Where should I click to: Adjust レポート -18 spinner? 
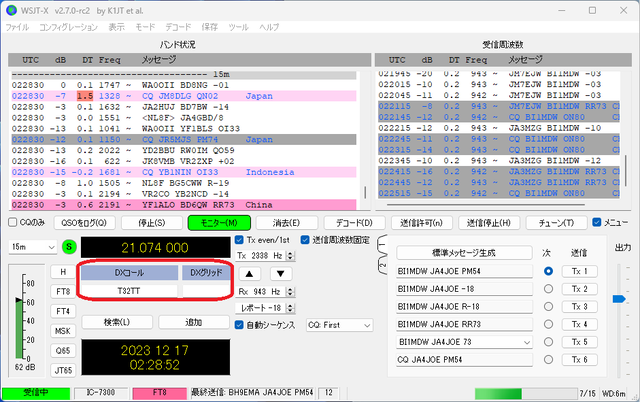pyautogui.click(x=290, y=308)
